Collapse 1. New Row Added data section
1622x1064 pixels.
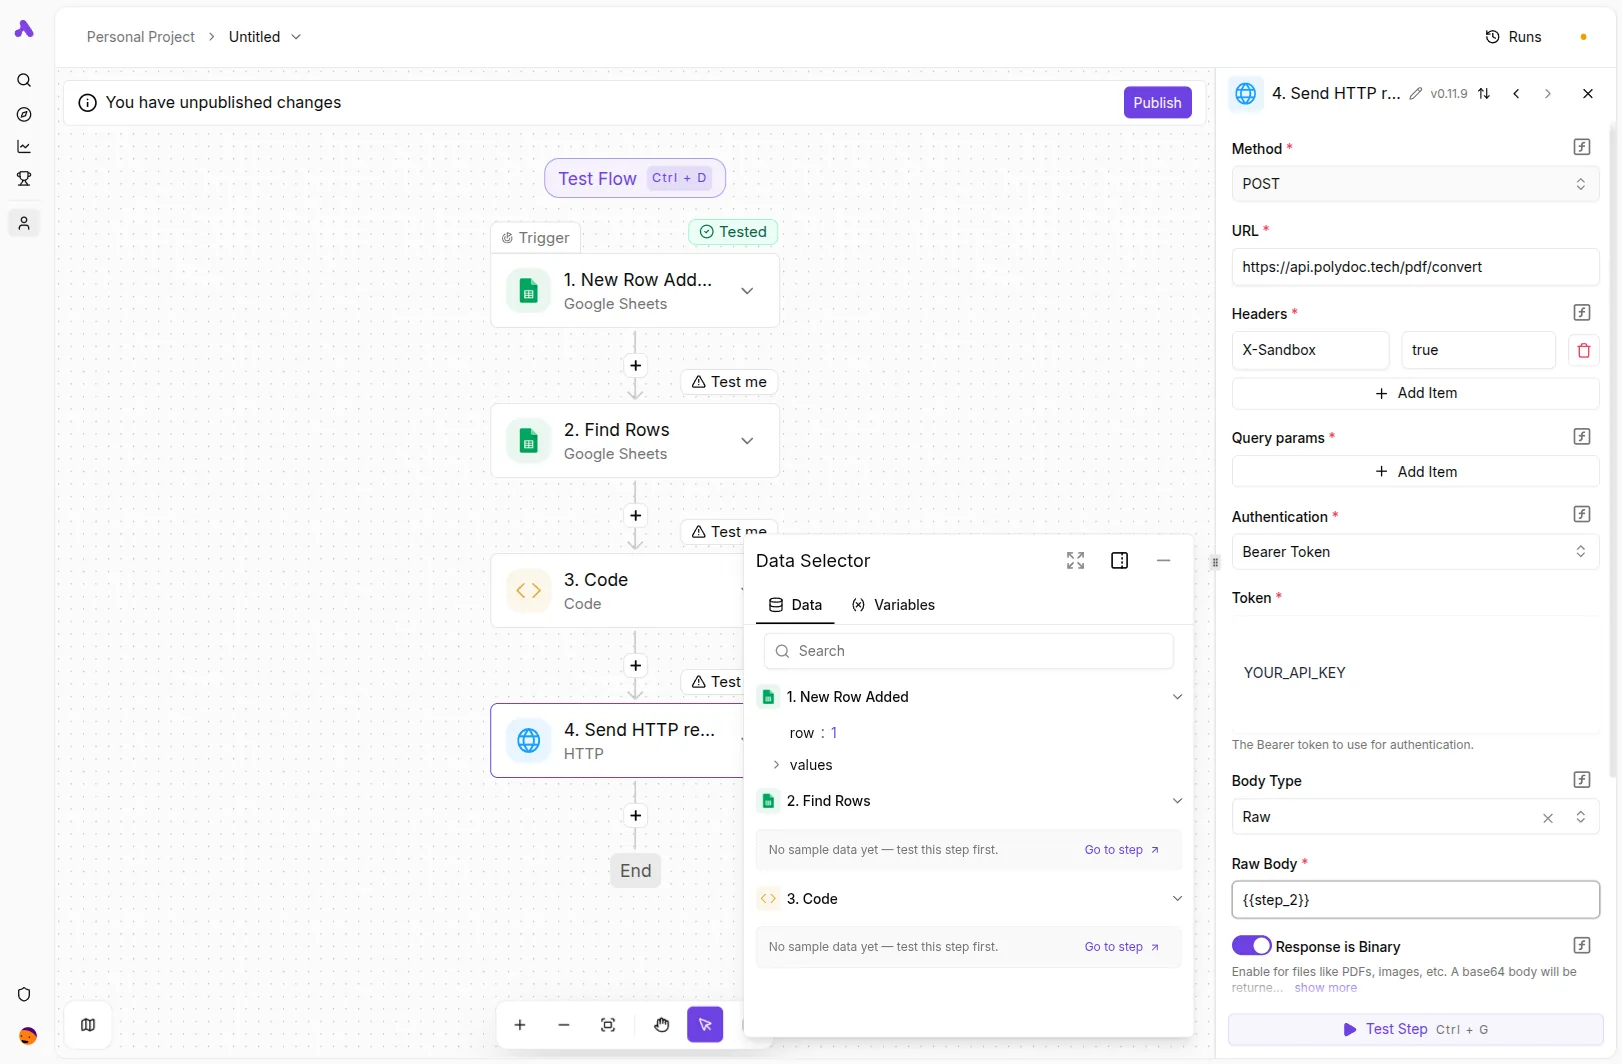[1177, 697]
